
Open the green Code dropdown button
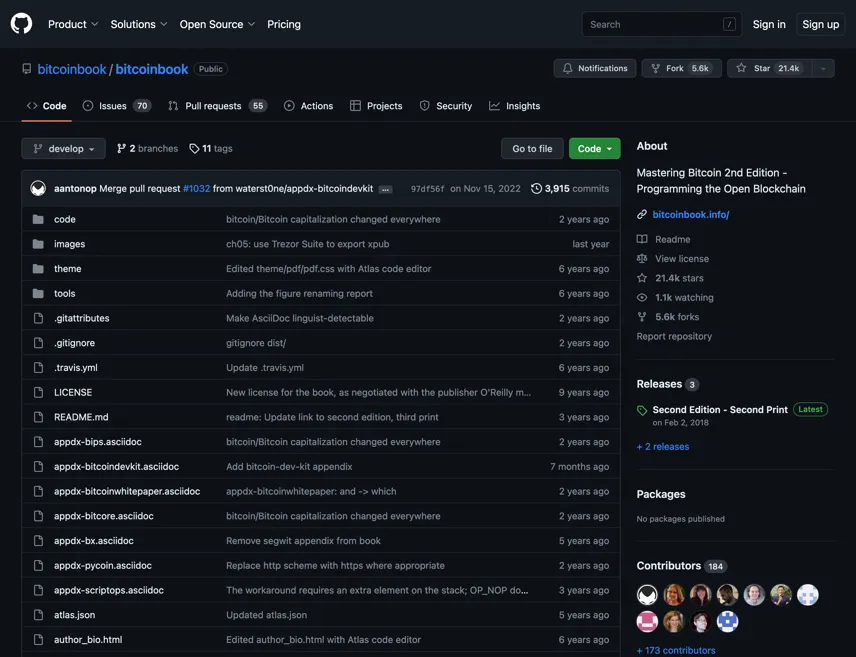595,149
